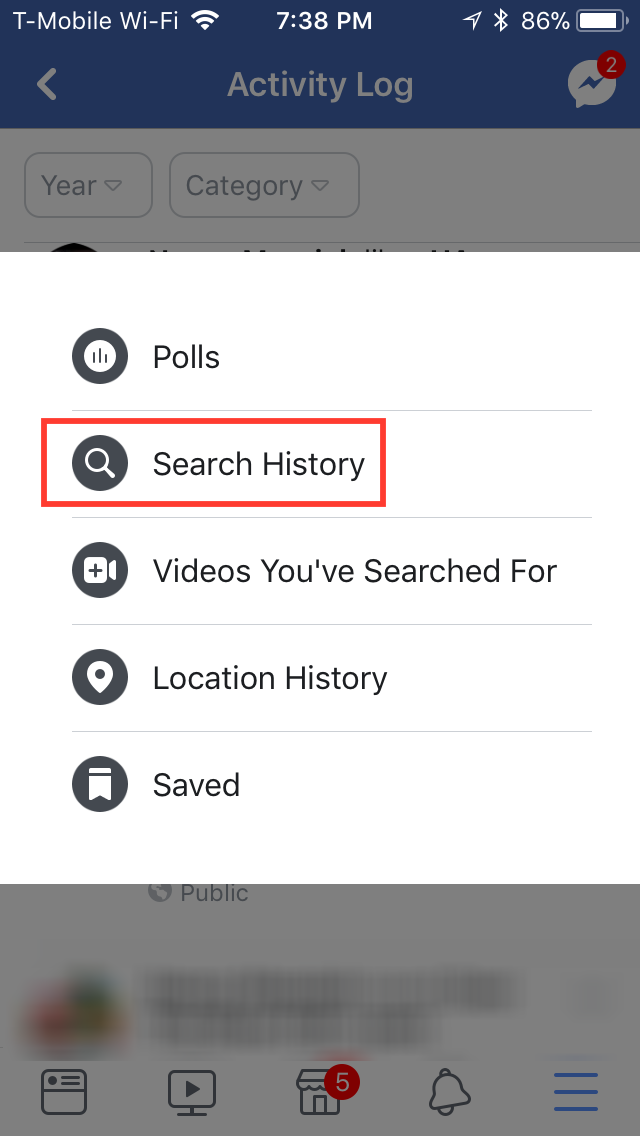
Task: Tap the Polls chart icon
Action: point(100,356)
